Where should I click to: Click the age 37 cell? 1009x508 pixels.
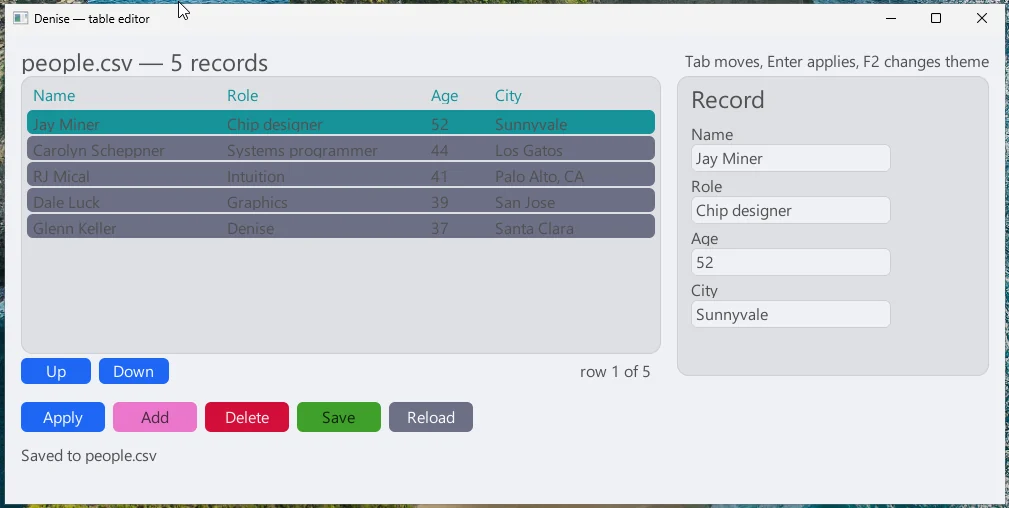click(x=440, y=229)
